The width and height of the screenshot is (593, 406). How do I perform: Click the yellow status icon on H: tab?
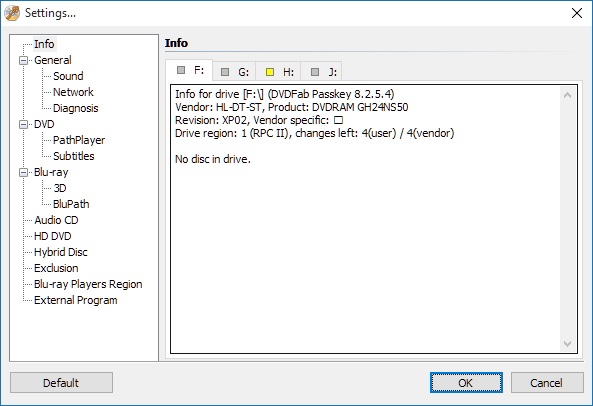click(x=270, y=72)
